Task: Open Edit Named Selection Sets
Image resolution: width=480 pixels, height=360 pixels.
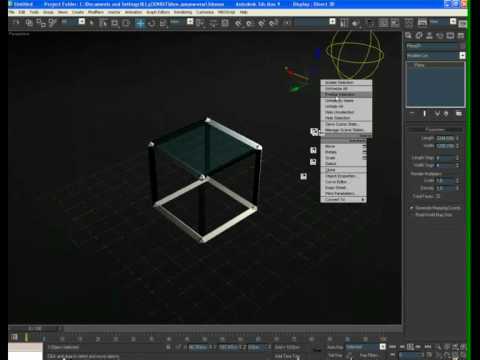Action: tap(287, 23)
